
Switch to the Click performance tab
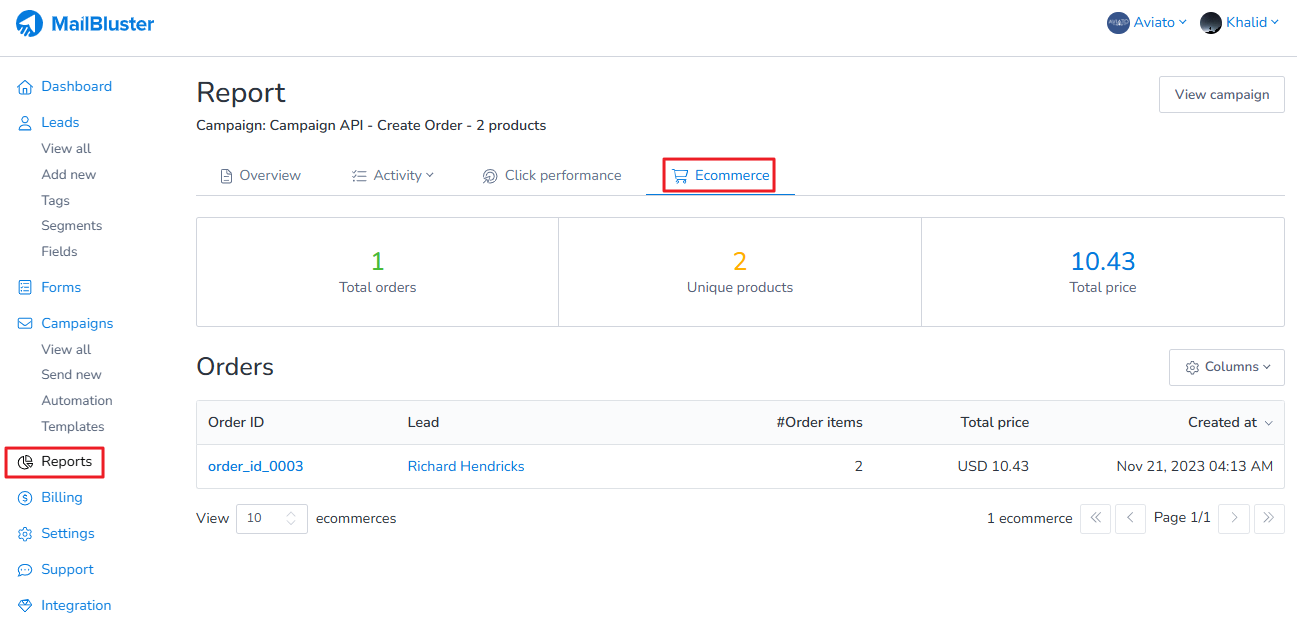(552, 176)
